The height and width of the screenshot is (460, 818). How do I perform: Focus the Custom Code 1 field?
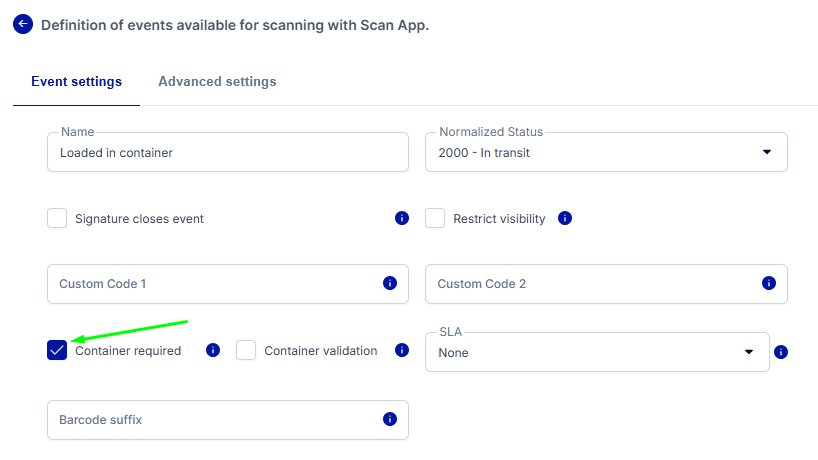[210, 284]
